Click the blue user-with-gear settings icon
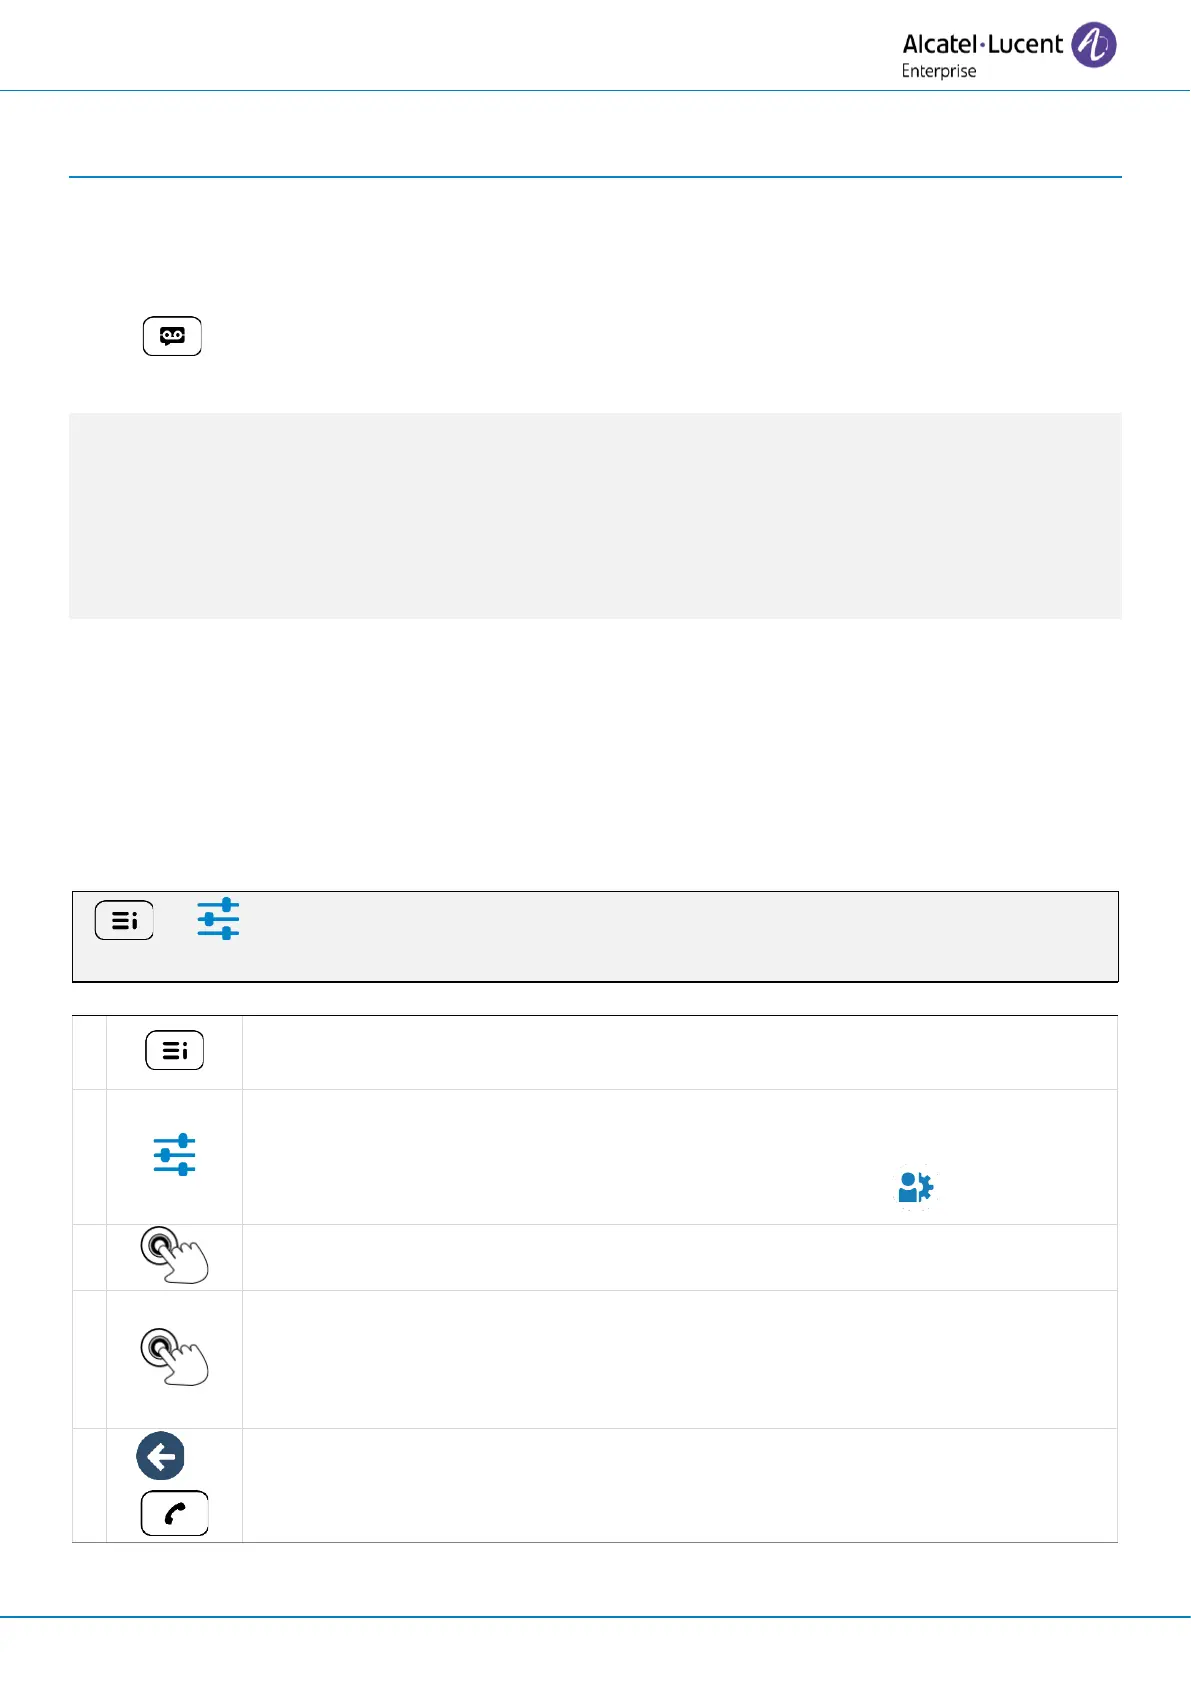1191x1684 pixels. pos(915,1187)
